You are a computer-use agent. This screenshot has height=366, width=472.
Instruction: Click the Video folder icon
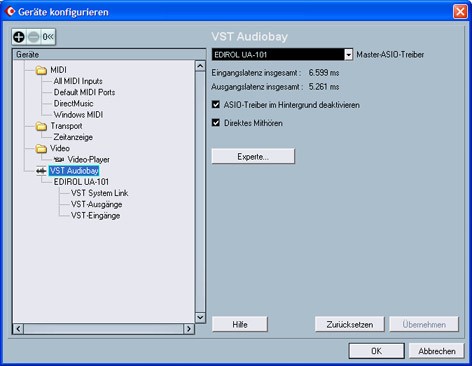click(41, 149)
